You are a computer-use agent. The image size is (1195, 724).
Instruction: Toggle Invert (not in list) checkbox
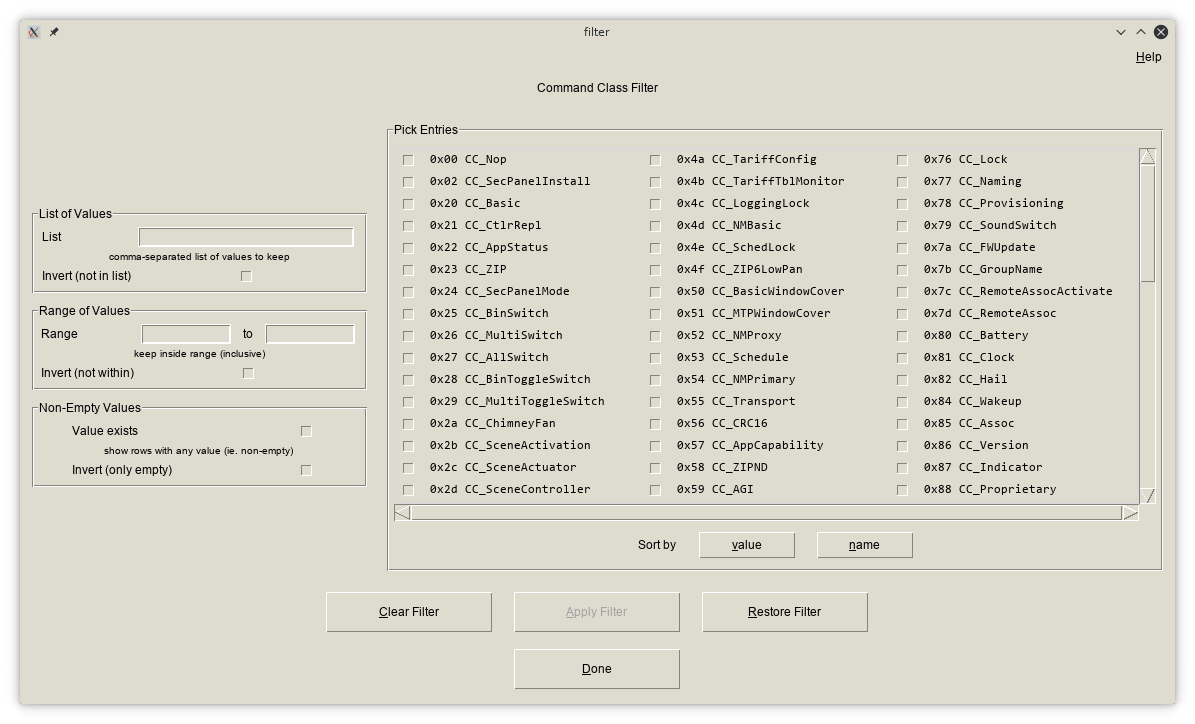pos(246,276)
